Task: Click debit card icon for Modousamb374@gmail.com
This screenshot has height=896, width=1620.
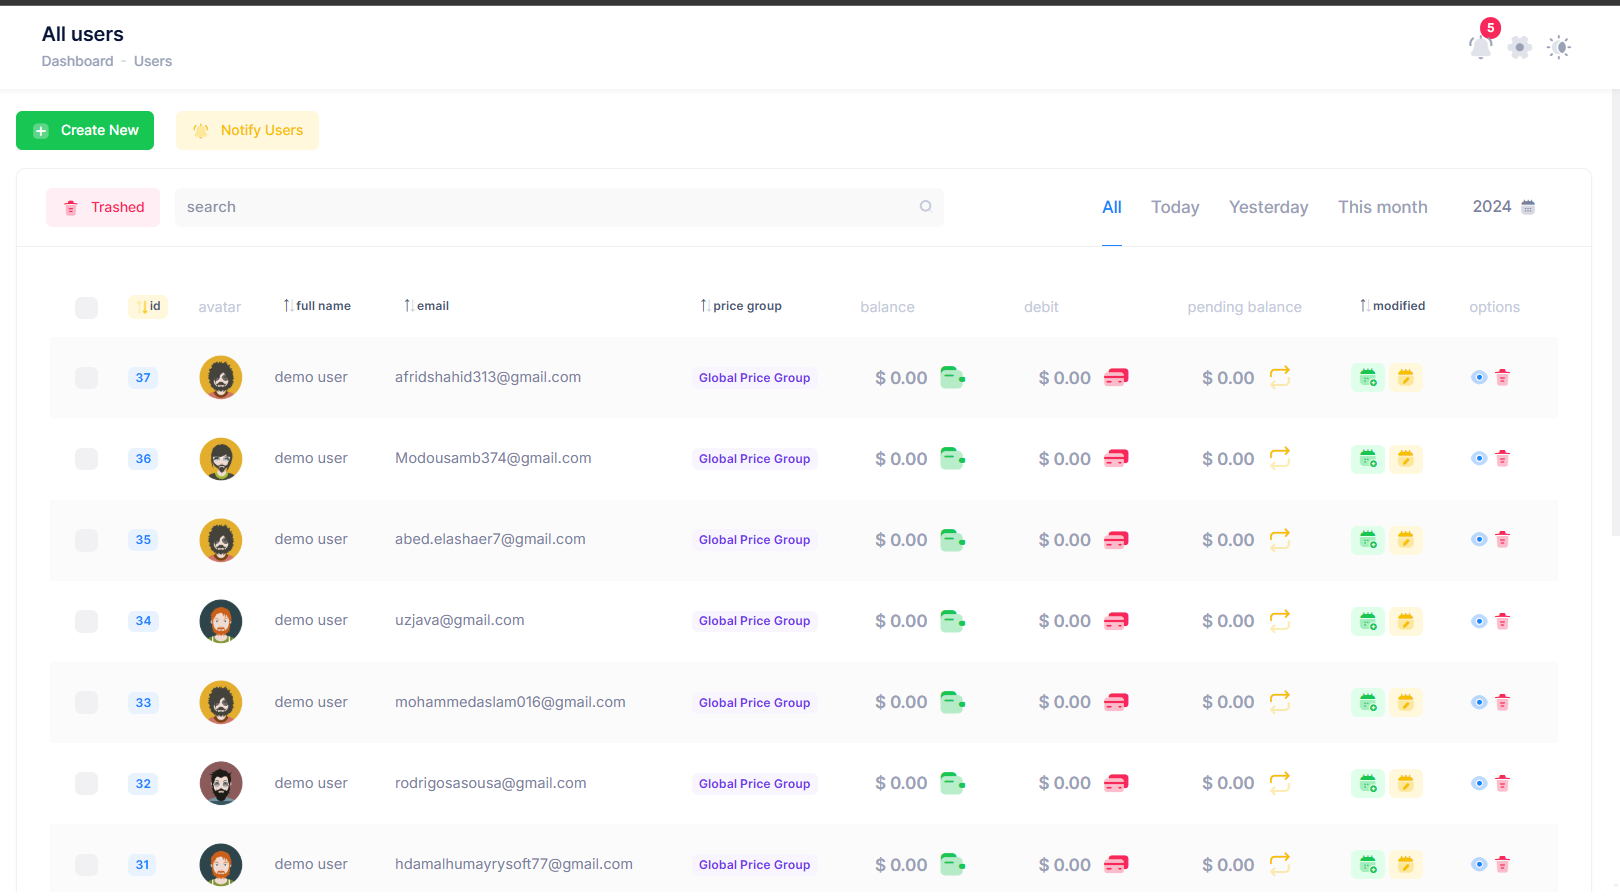Action: coord(1116,458)
